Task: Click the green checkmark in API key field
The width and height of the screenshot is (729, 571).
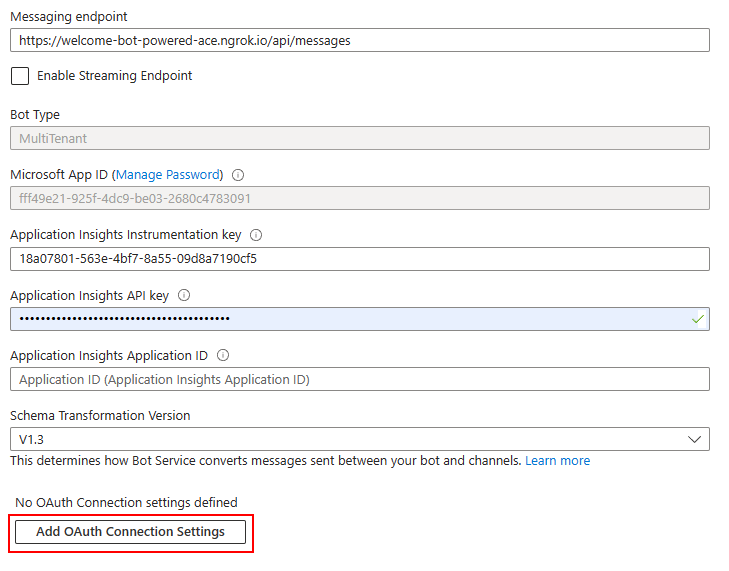Action: click(697, 319)
